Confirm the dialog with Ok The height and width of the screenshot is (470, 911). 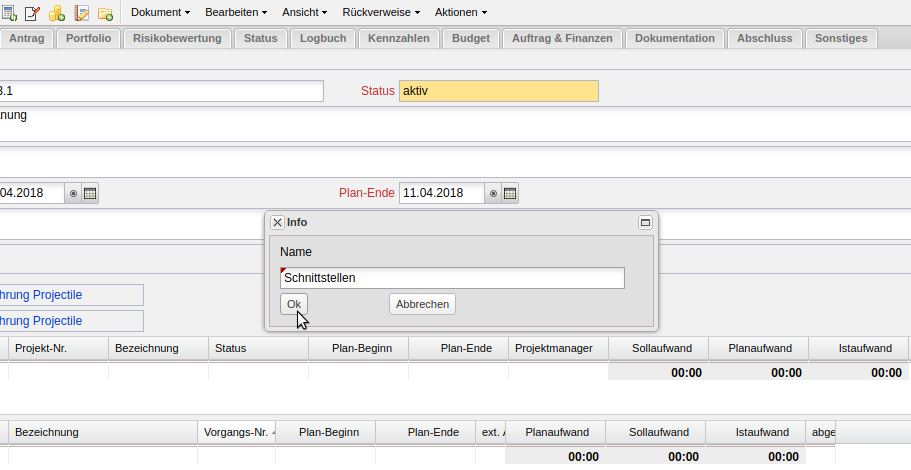point(294,304)
